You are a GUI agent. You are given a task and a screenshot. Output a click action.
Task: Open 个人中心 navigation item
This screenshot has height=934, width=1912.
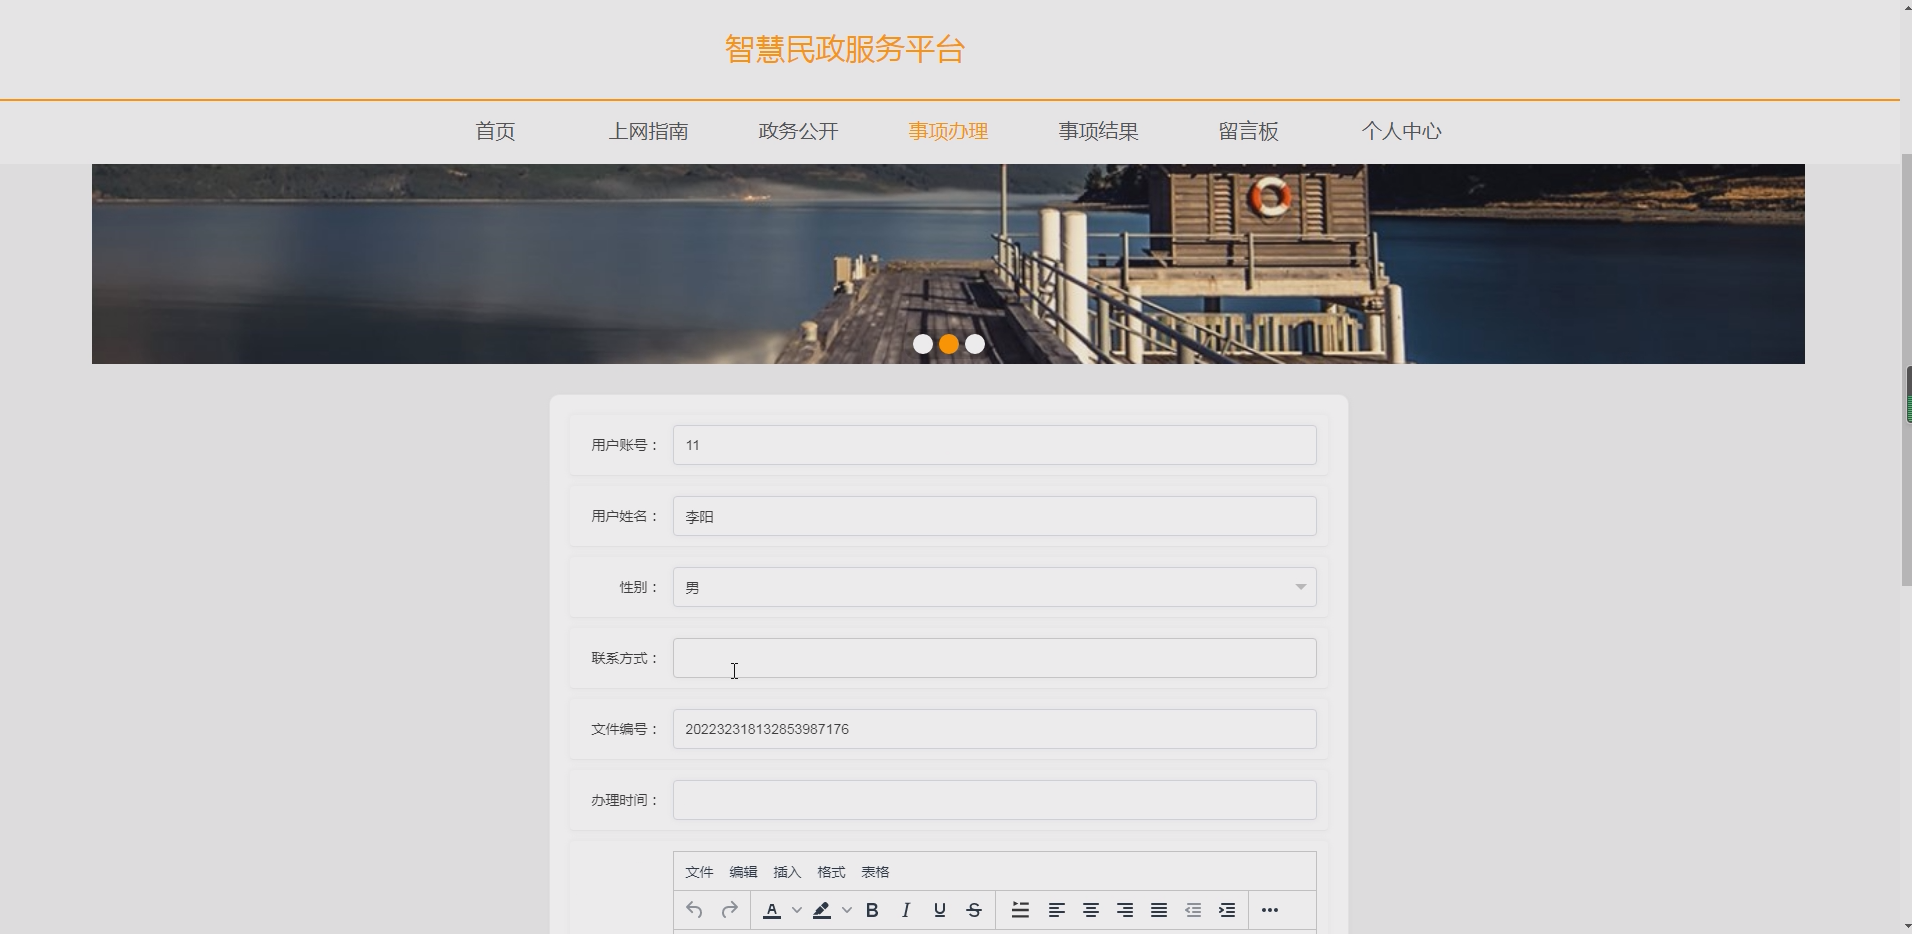(x=1401, y=131)
